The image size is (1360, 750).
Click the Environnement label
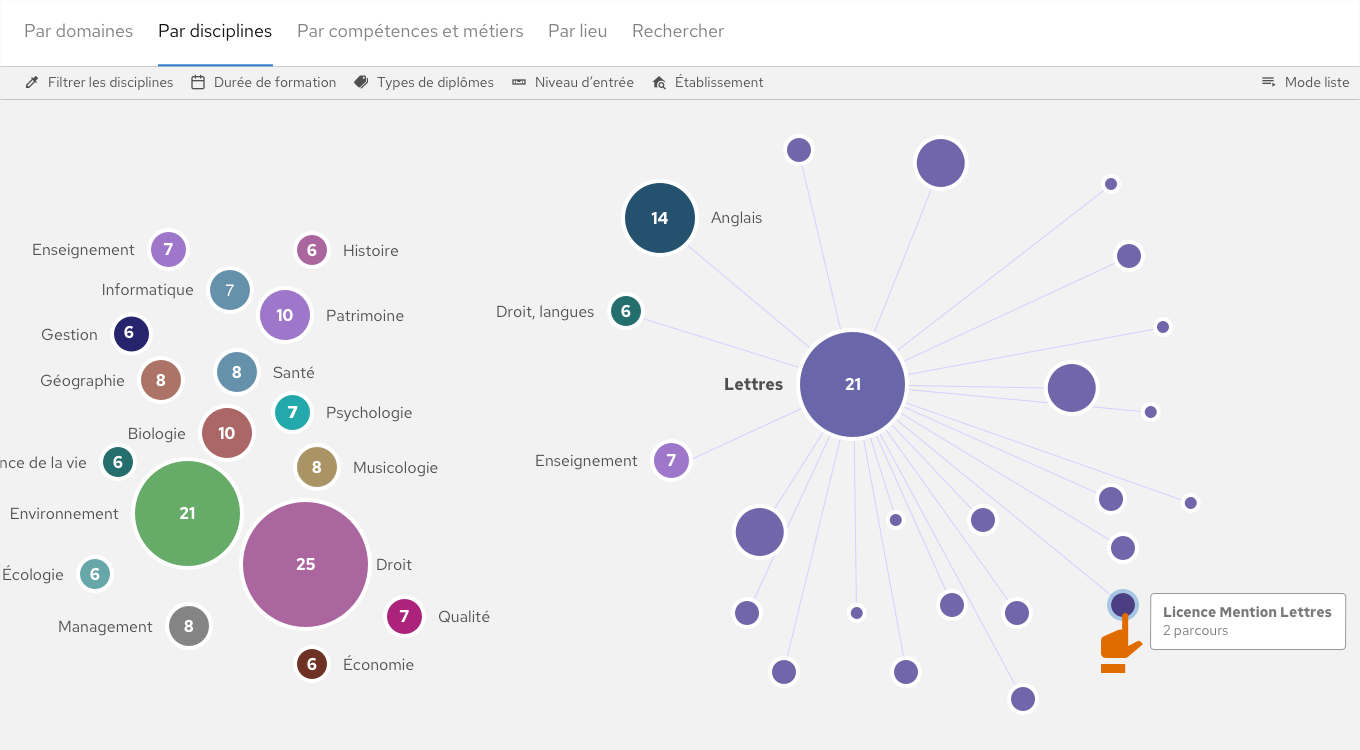click(64, 514)
